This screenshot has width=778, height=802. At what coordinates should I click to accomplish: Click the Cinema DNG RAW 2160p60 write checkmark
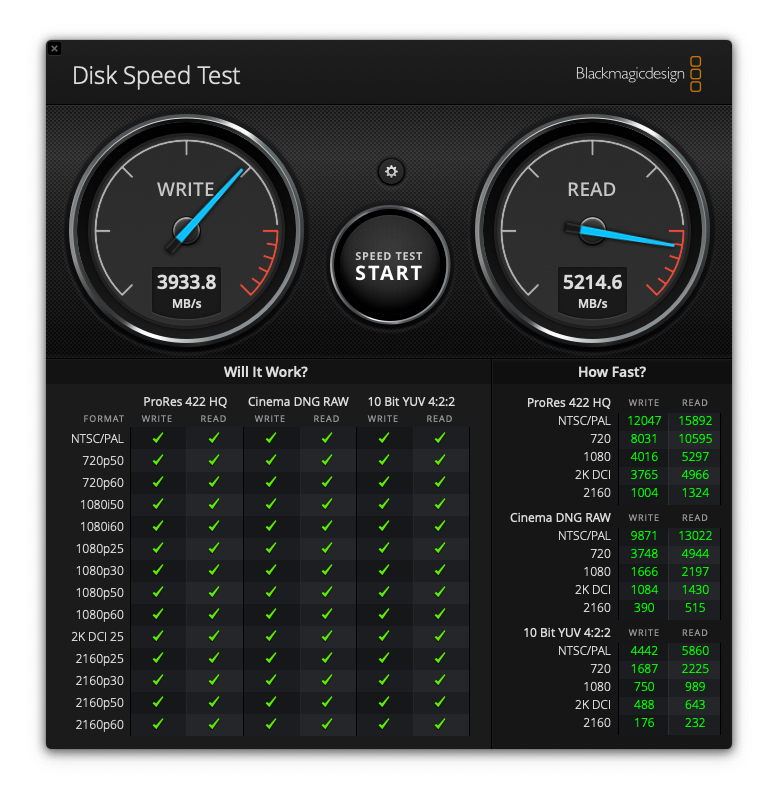point(271,724)
